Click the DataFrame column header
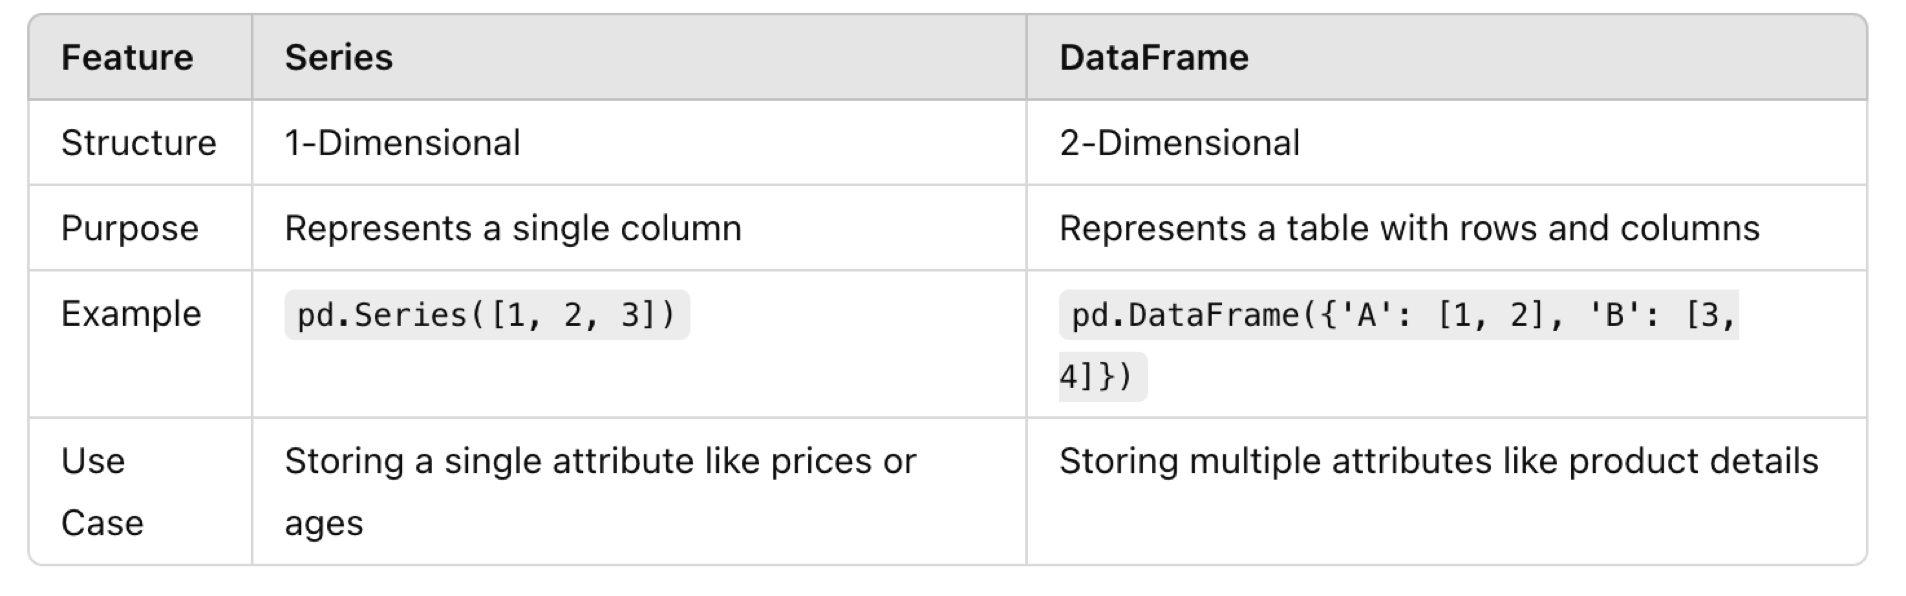The width and height of the screenshot is (1906, 596). pyautogui.click(x=1154, y=58)
